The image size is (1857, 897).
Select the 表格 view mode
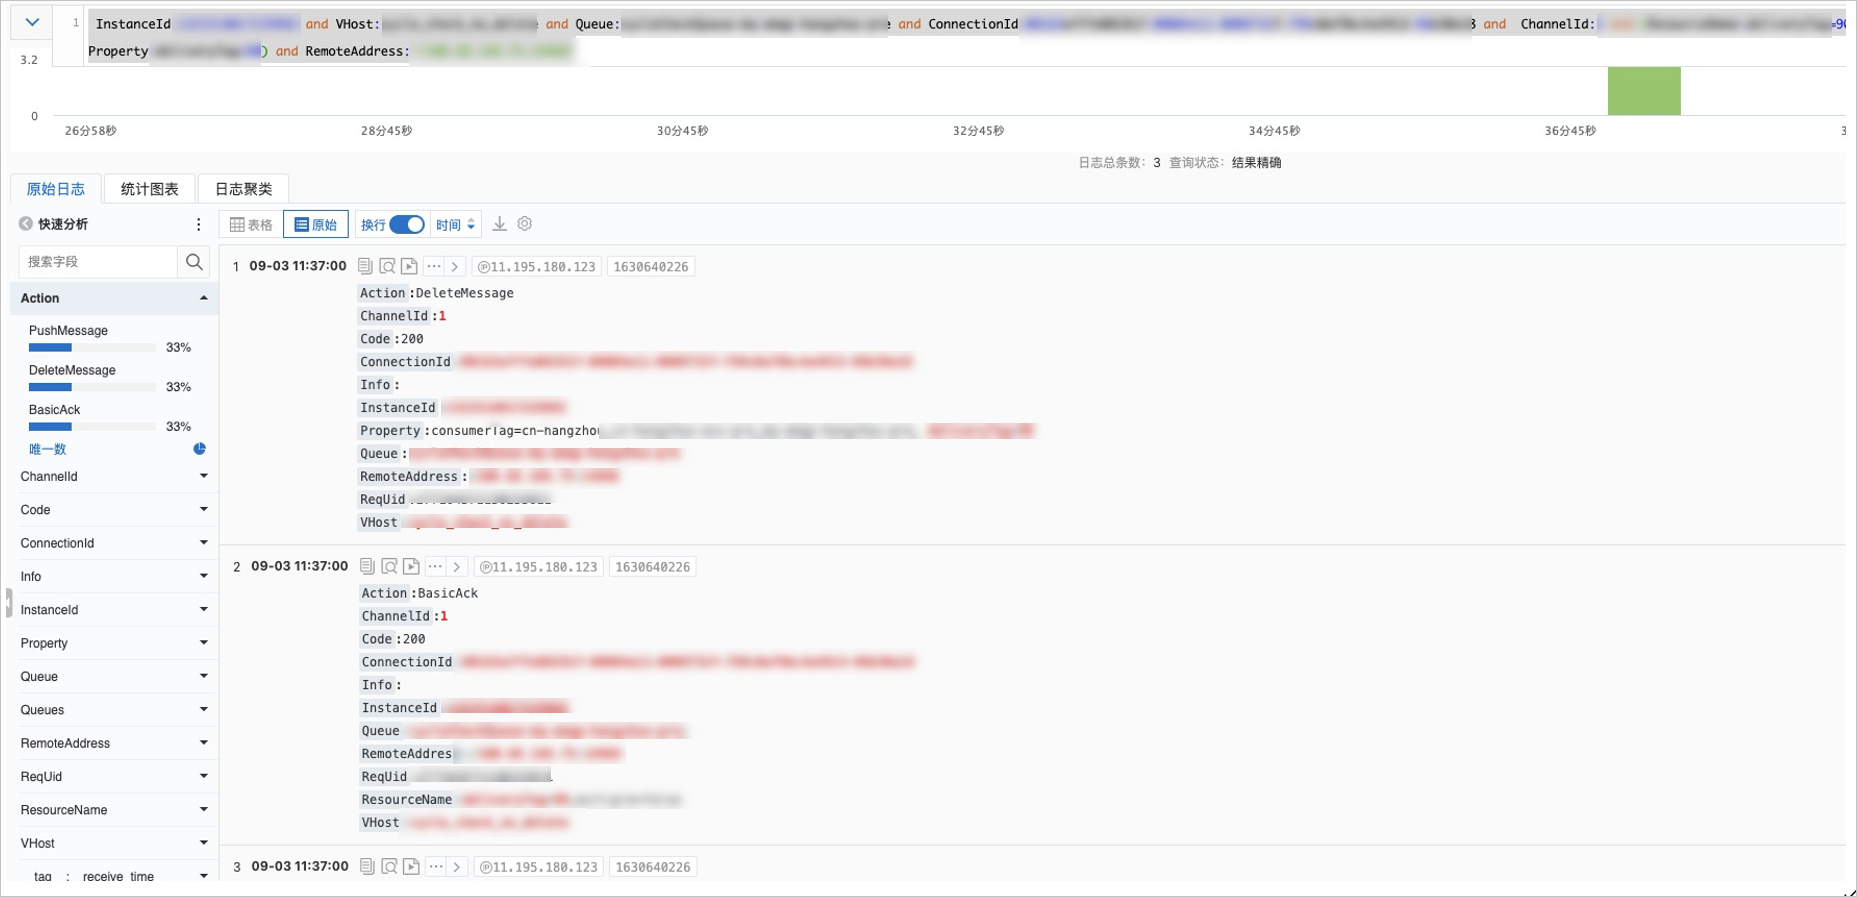251,225
